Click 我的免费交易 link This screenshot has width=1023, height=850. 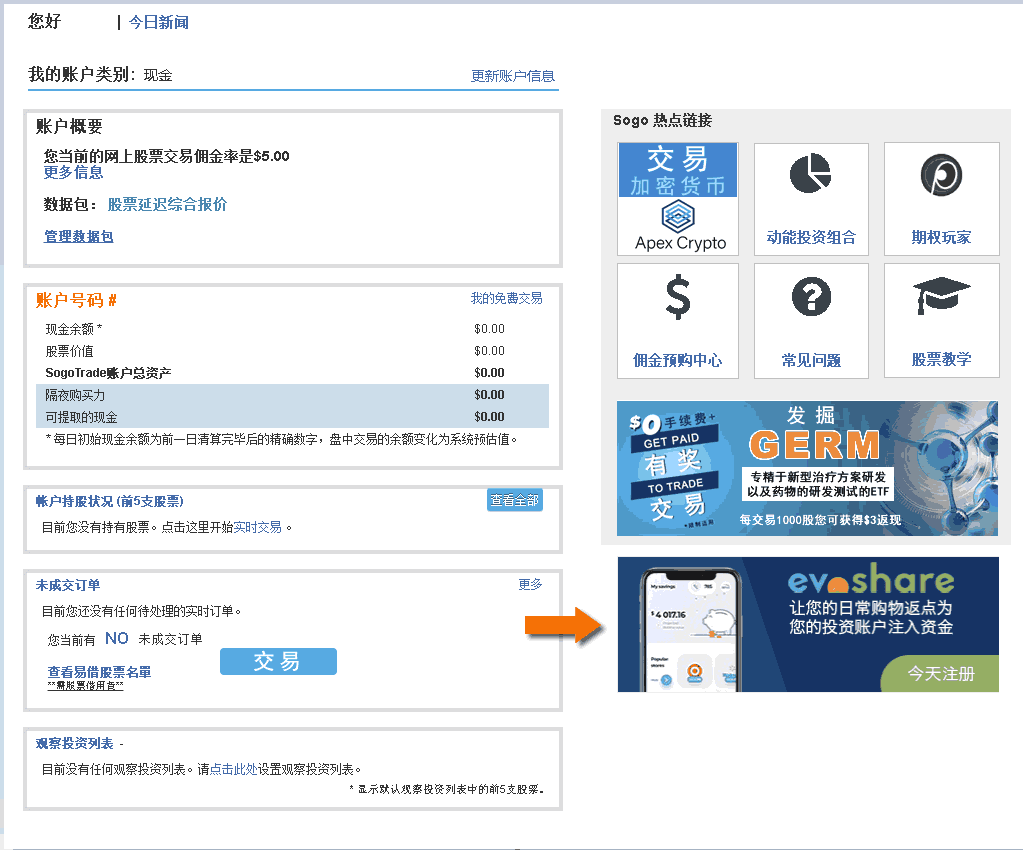pos(506,299)
